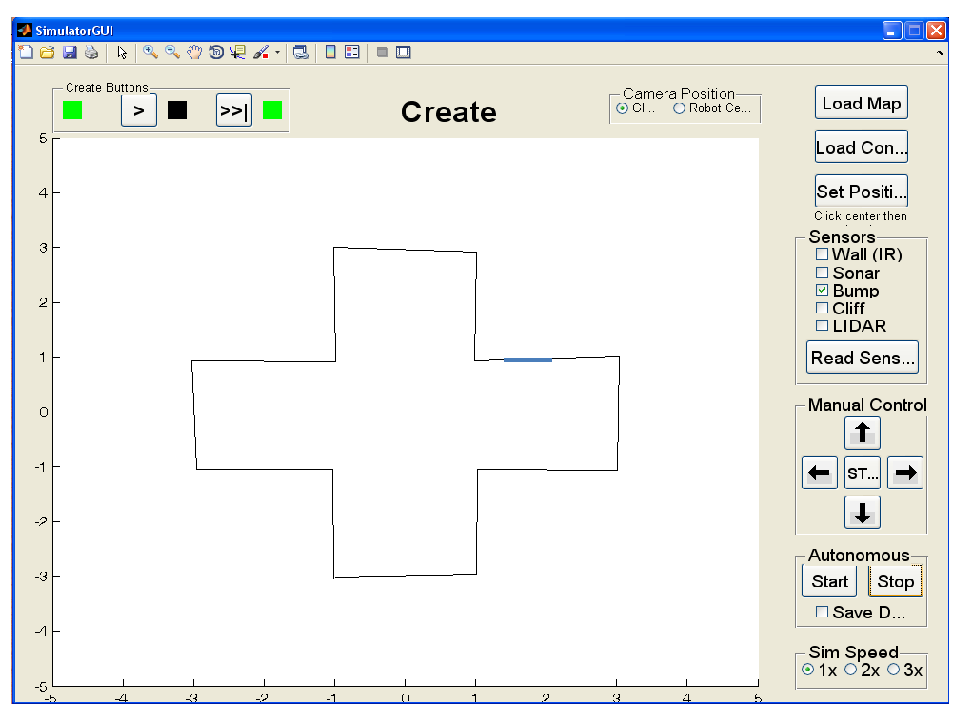The image size is (960, 720).
Task: Select Robot Centered camera position
Action: 679,108
